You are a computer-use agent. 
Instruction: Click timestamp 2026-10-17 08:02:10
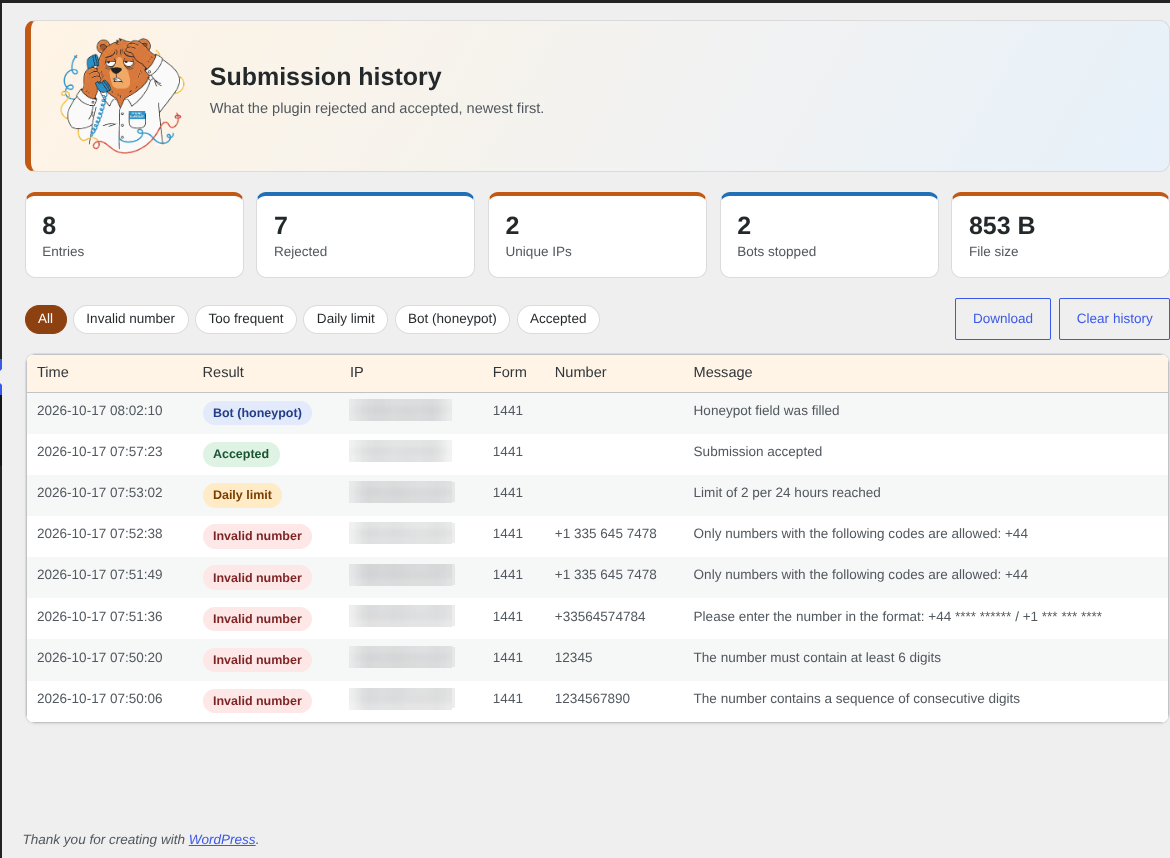[100, 410]
